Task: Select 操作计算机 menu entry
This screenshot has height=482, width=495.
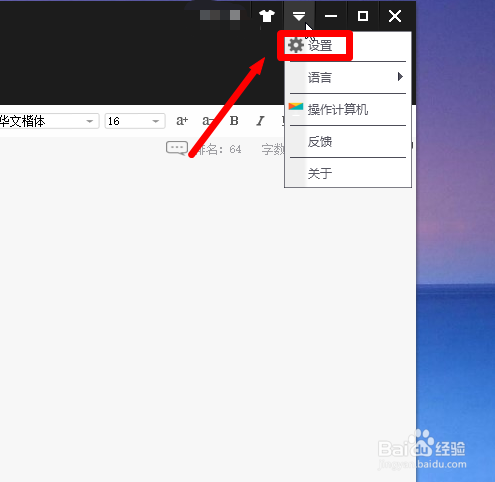Action: (x=348, y=109)
